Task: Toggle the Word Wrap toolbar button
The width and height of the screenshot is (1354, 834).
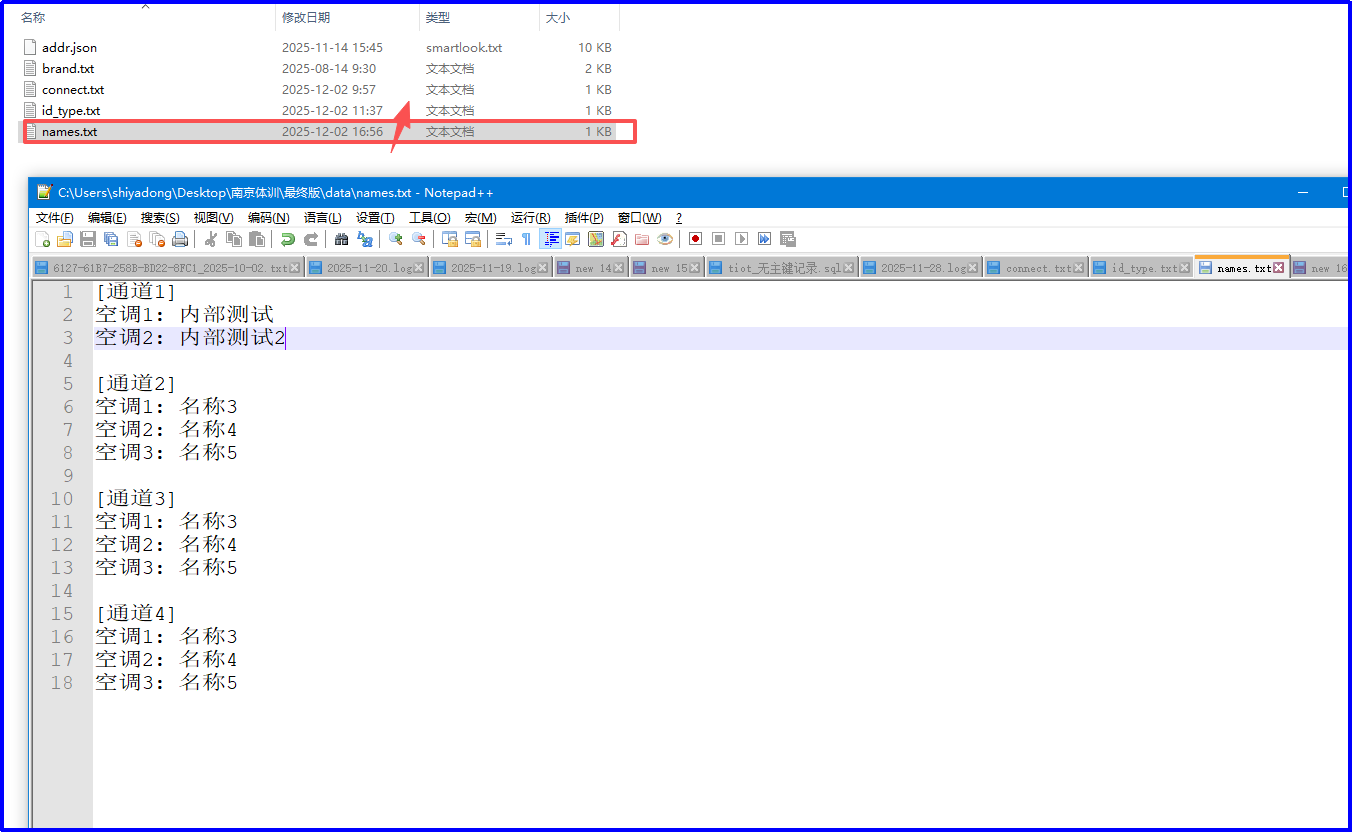Action: pos(504,239)
